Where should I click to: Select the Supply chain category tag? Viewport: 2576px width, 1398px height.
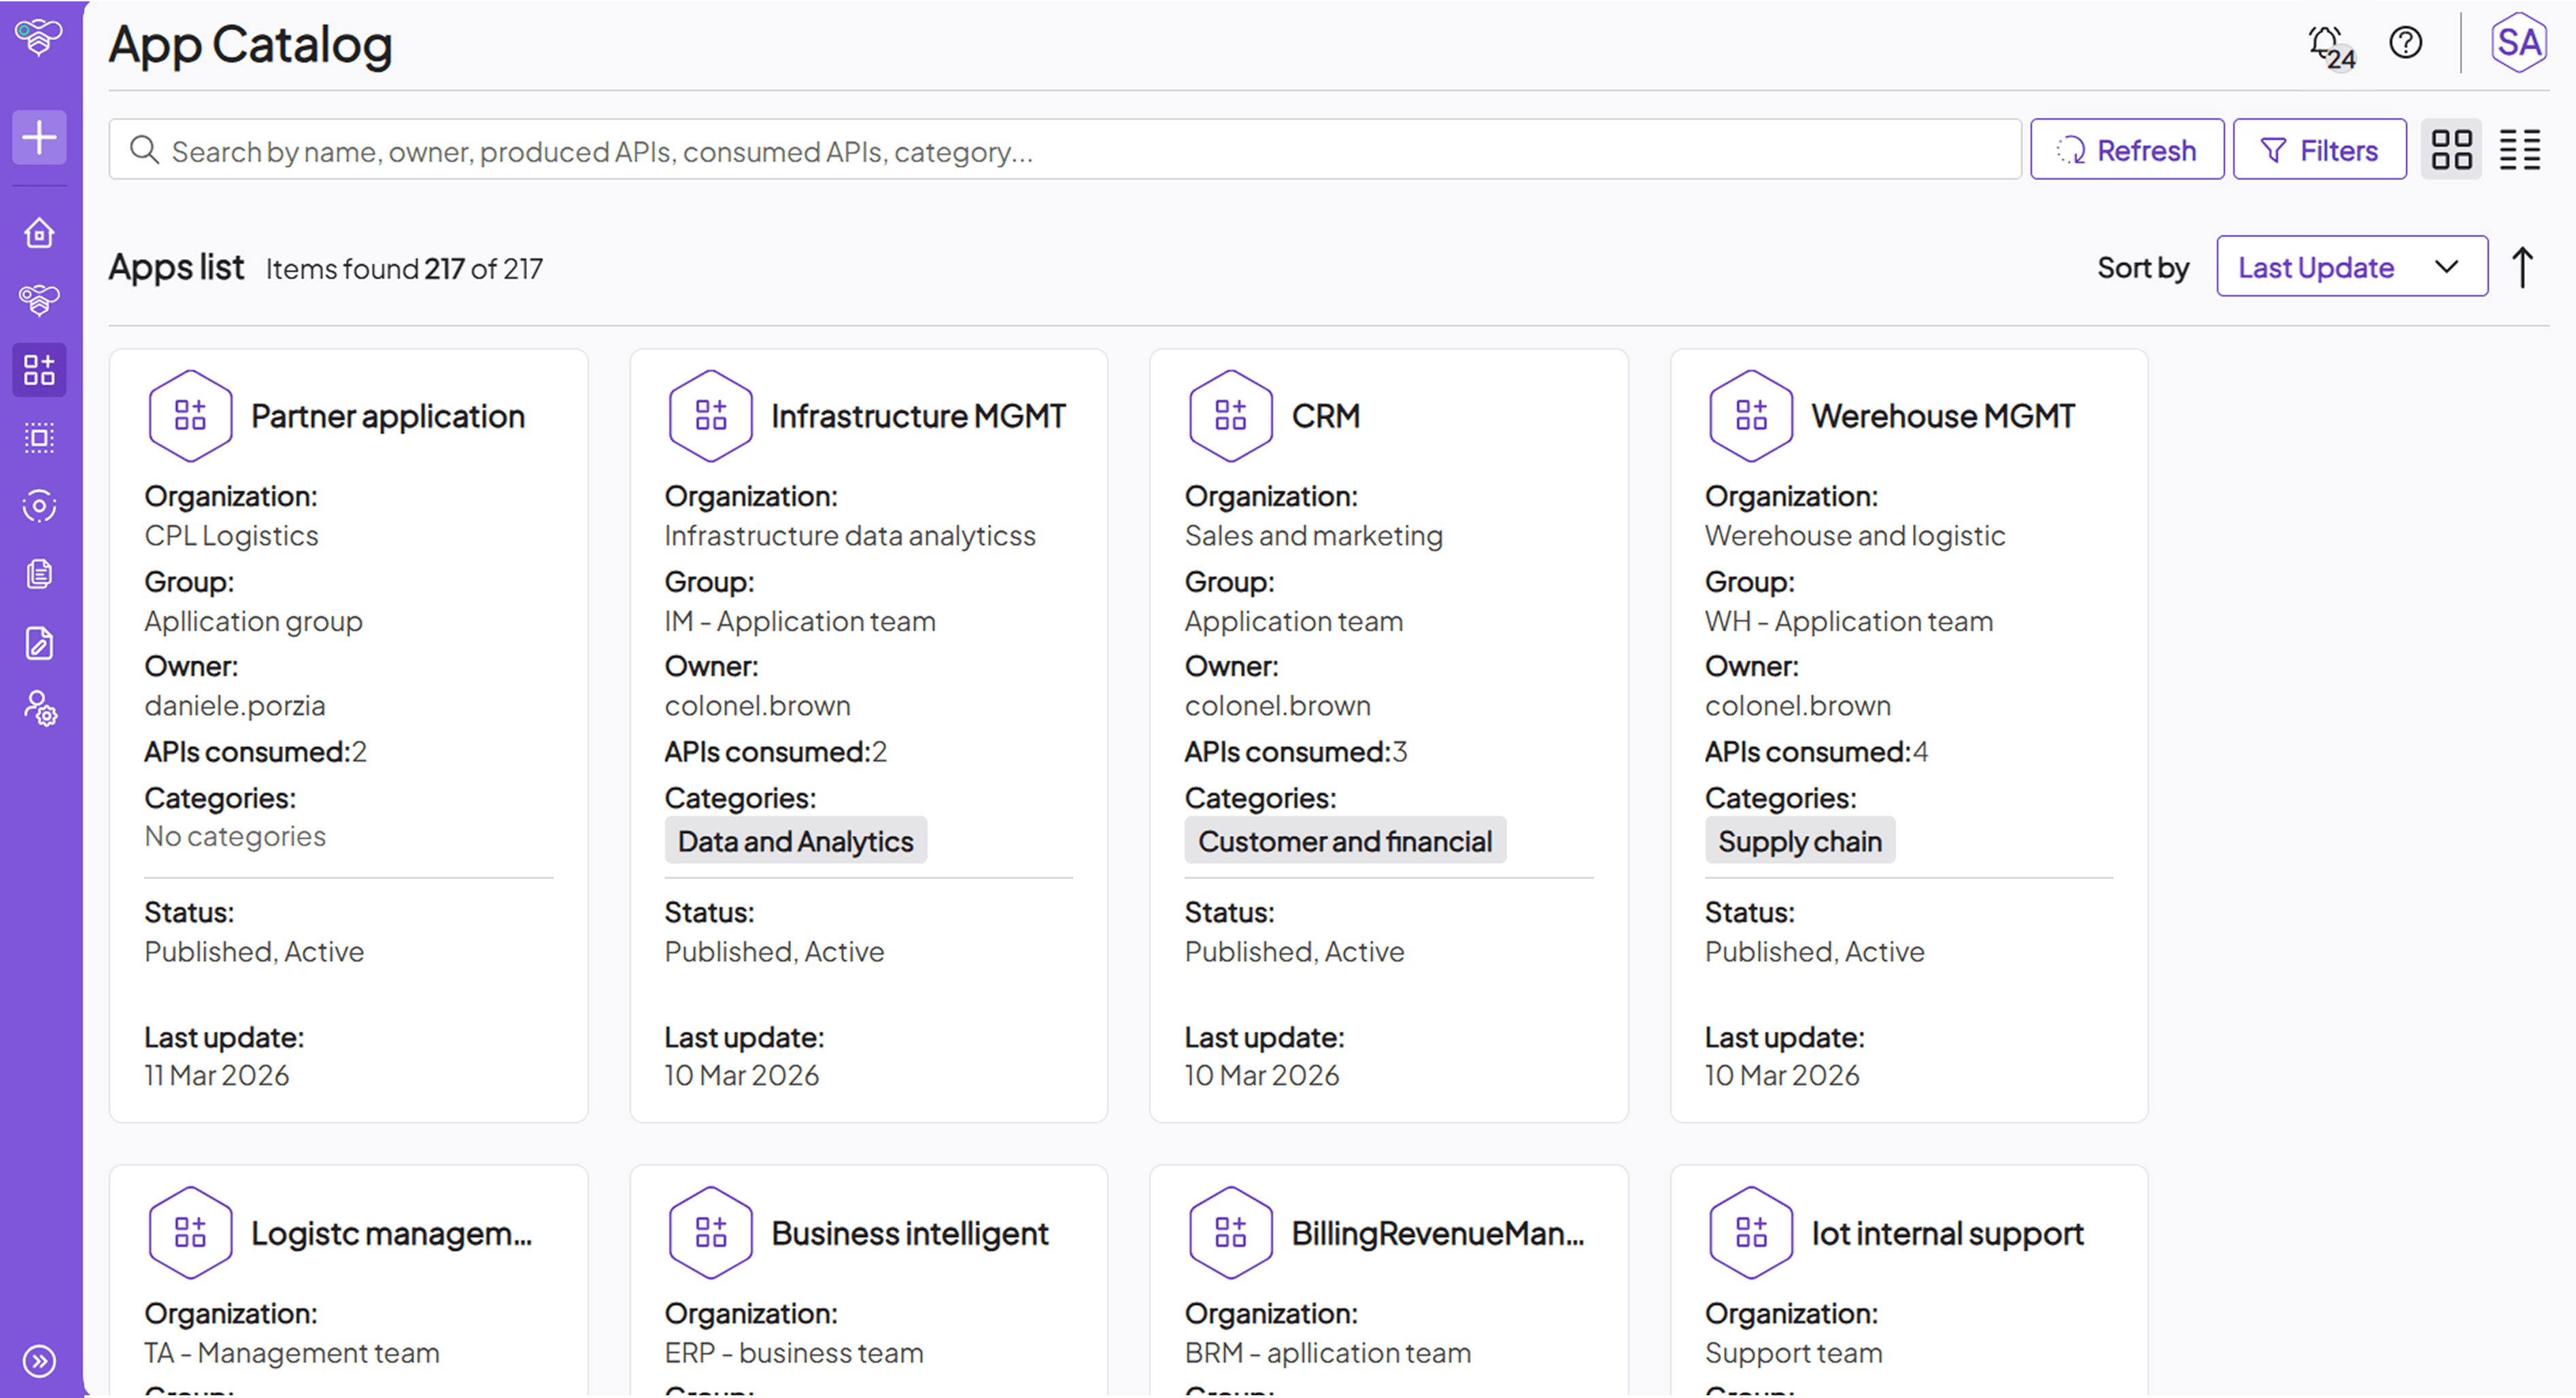tap(1799, 840)
